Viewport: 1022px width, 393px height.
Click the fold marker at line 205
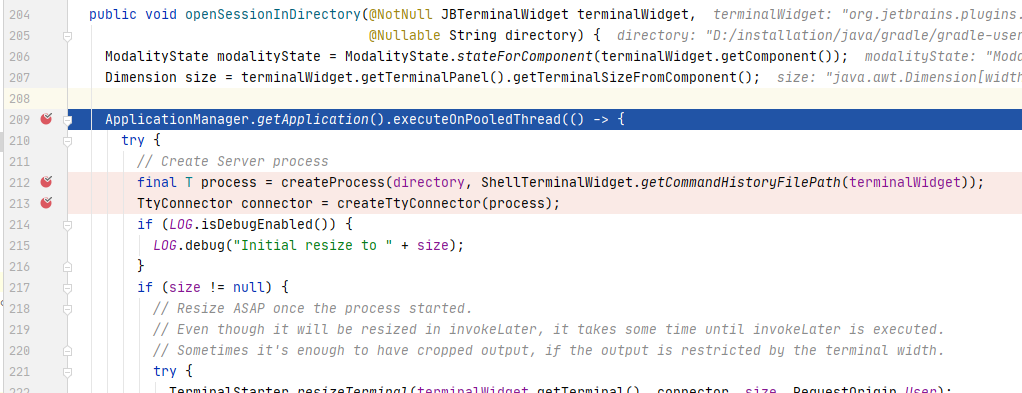click(x=67, y=36)
